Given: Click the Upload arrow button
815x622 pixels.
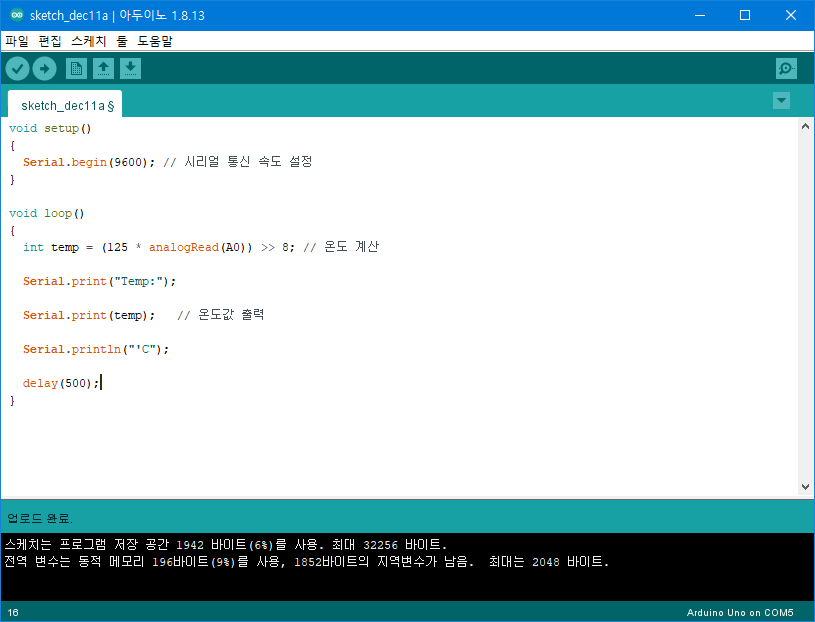Looking at the screenshot, I should click(45, 69).
